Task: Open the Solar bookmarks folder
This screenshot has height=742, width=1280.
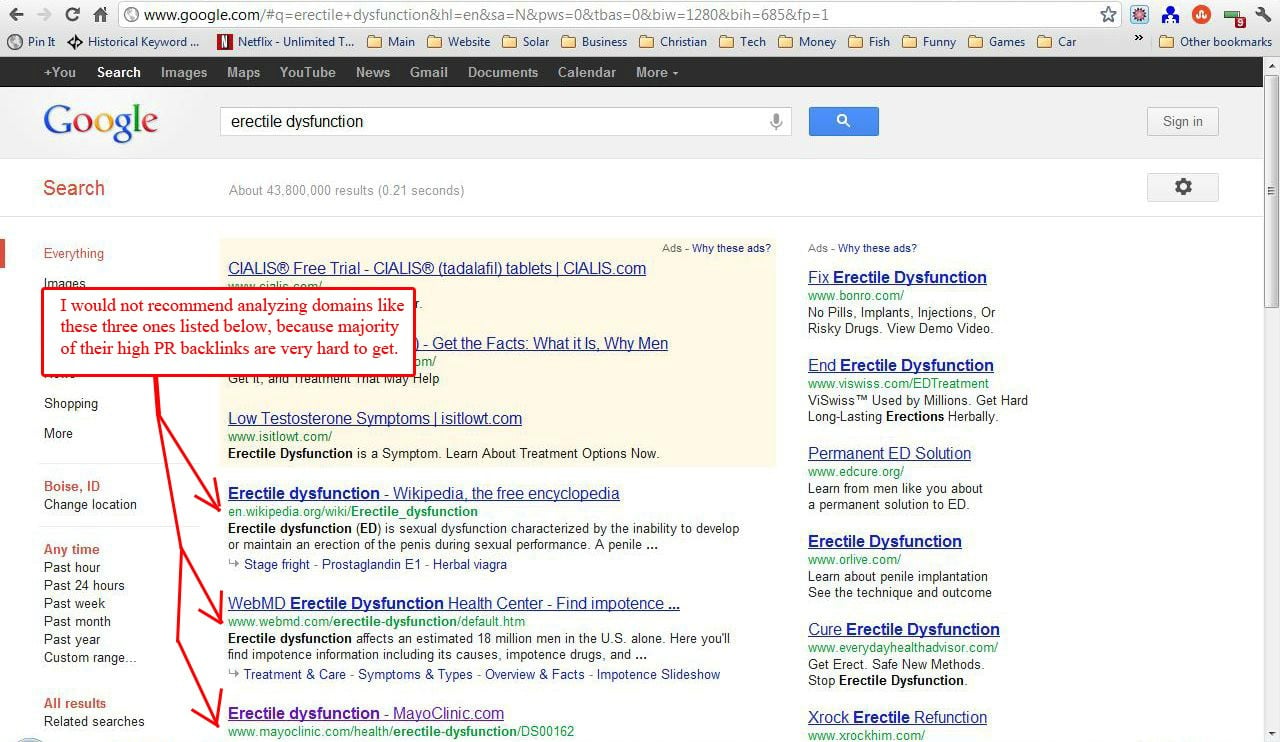Action: (526, 42)
